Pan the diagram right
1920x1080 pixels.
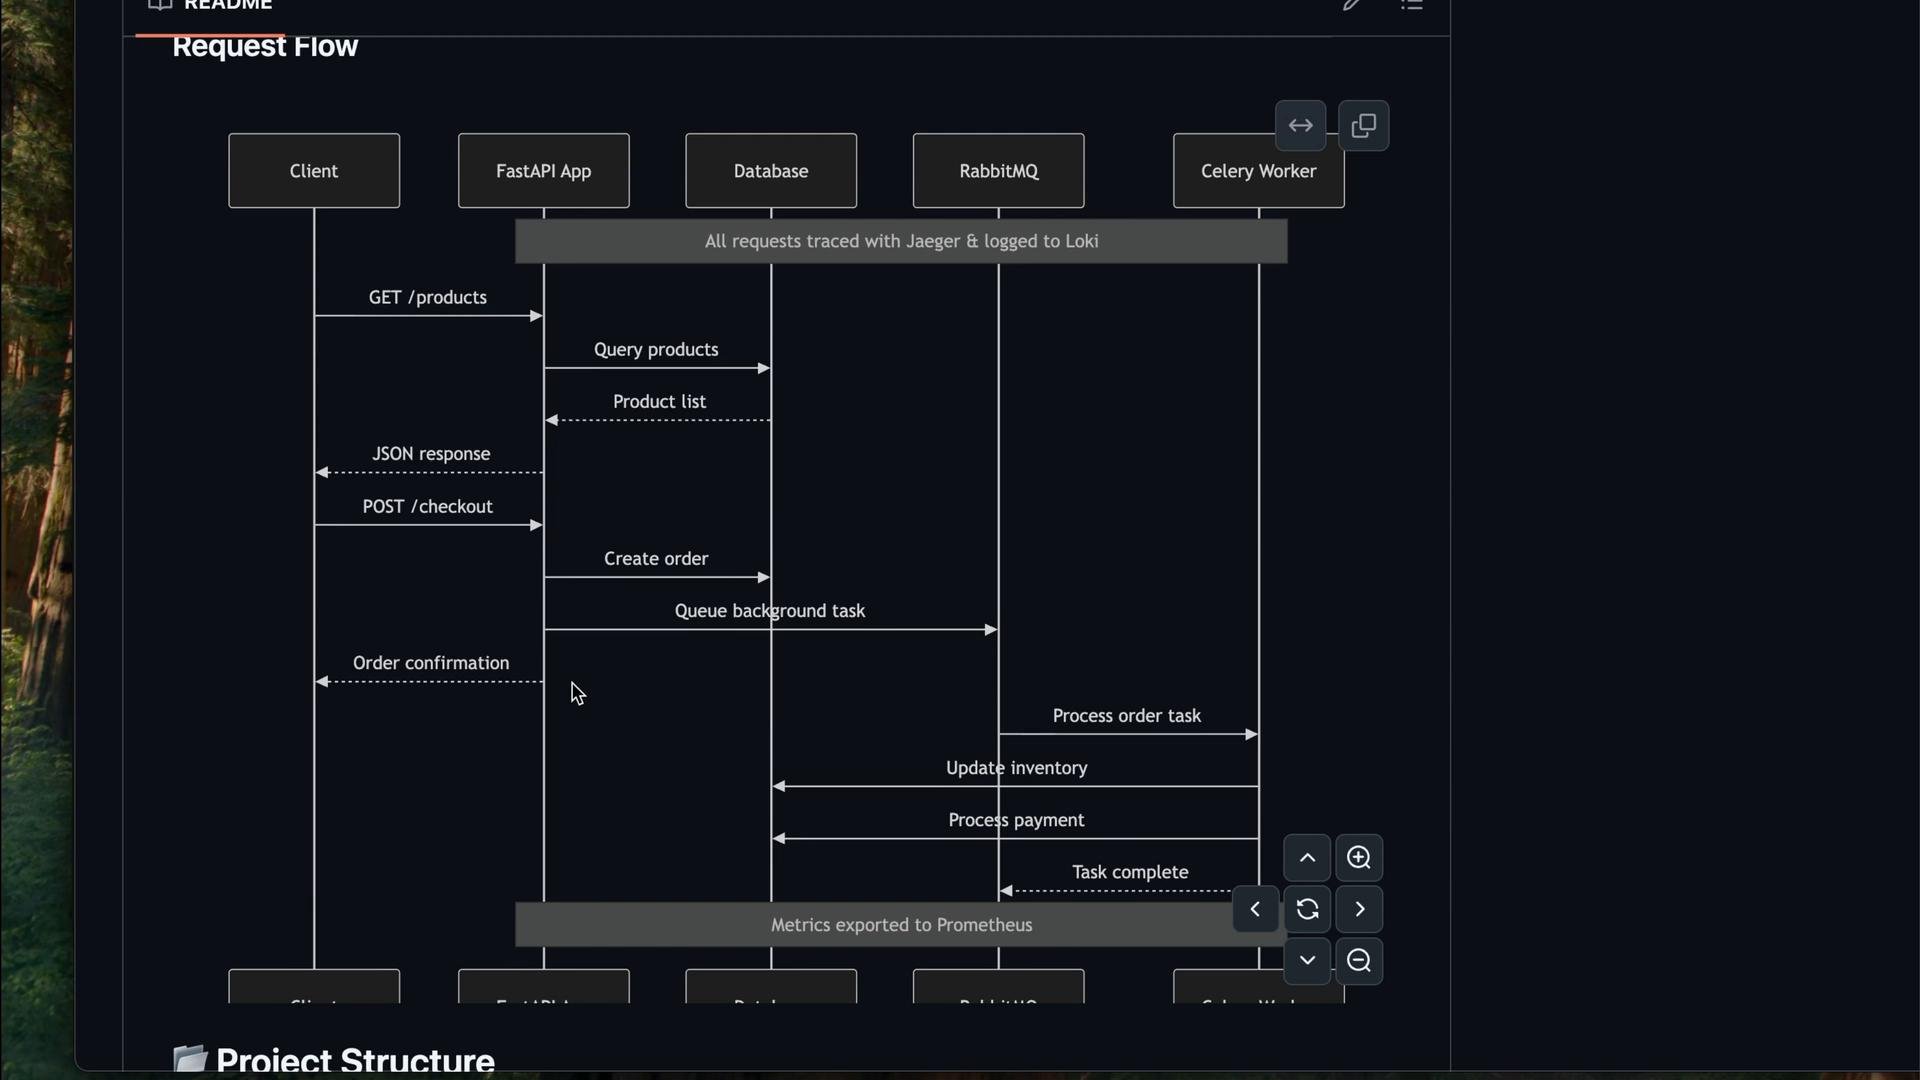pyautogui.click(x=1359, y=909)
